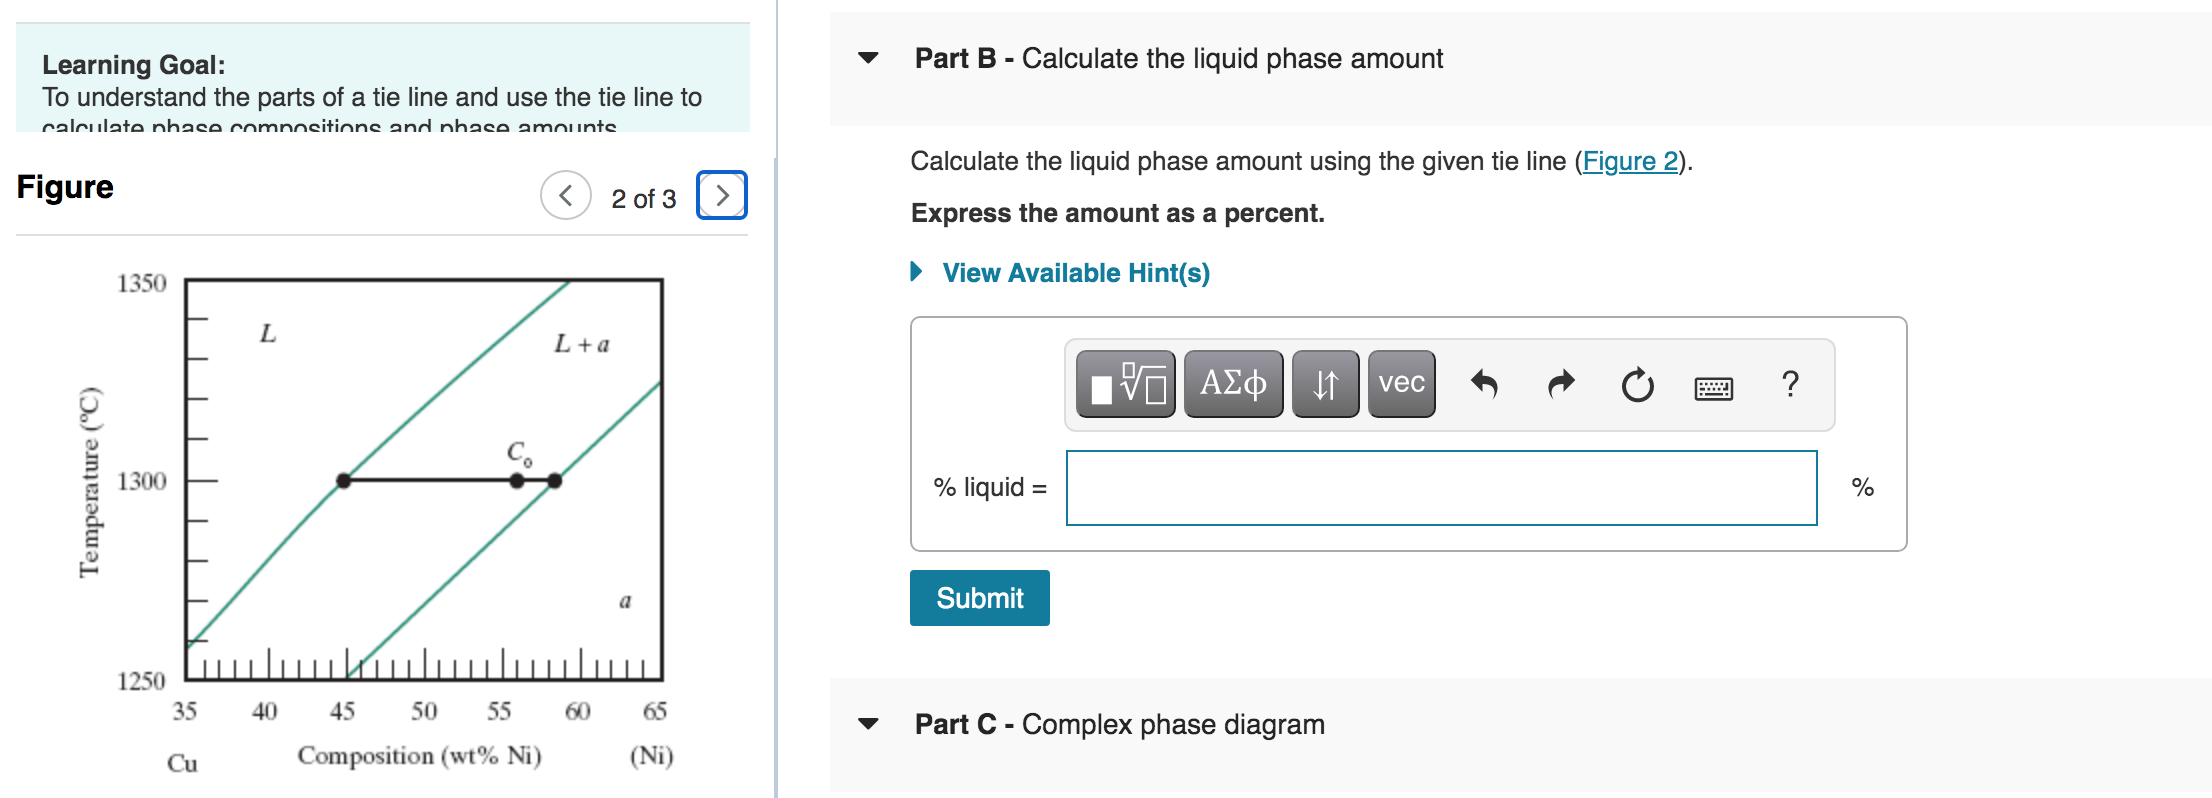This screenshot has height=798, width=2212.
Task: Click the Part B heading title
Action: click(x=1176, y=59)
